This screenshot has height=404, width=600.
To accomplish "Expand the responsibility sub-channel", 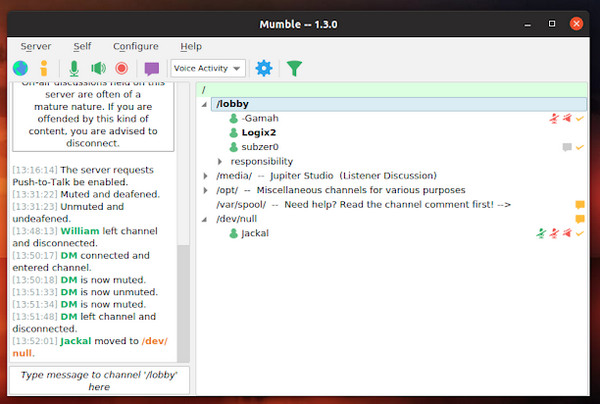I will [220, 161].
